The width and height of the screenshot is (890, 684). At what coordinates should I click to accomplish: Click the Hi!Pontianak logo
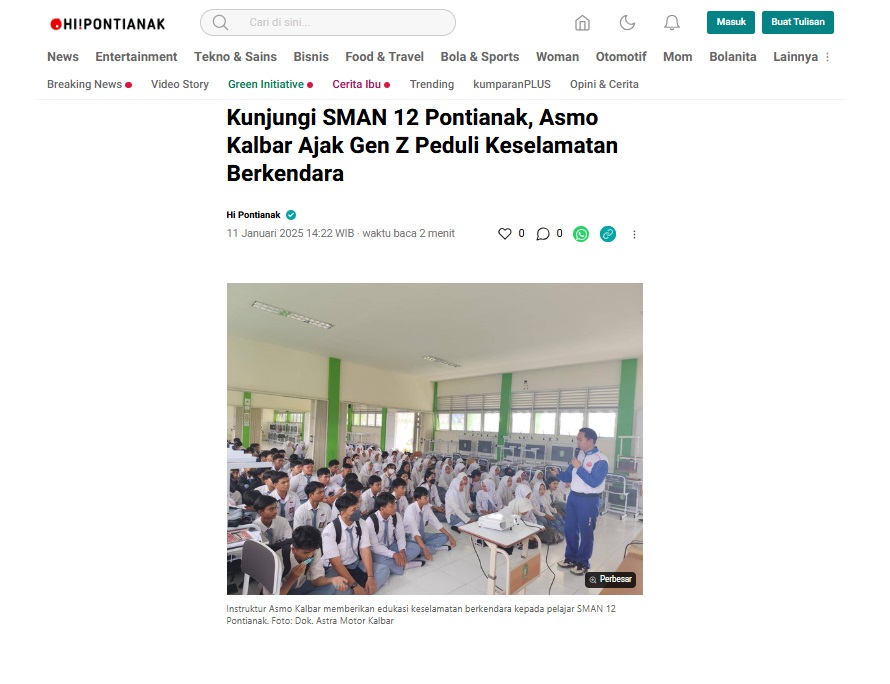click(108, 24)
